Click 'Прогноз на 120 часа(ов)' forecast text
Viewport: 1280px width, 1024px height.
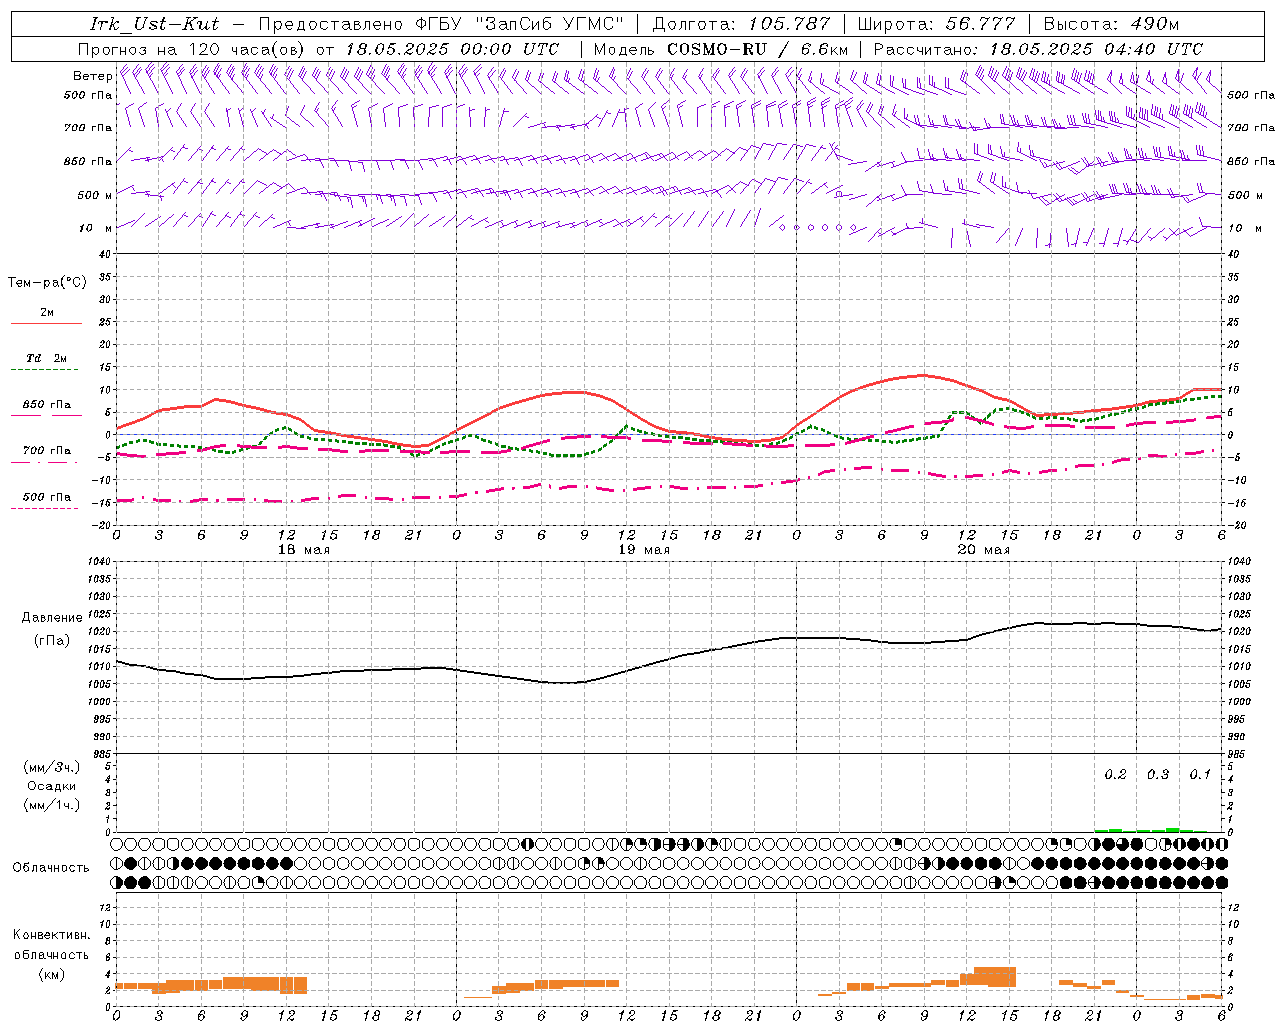point(192,49)
